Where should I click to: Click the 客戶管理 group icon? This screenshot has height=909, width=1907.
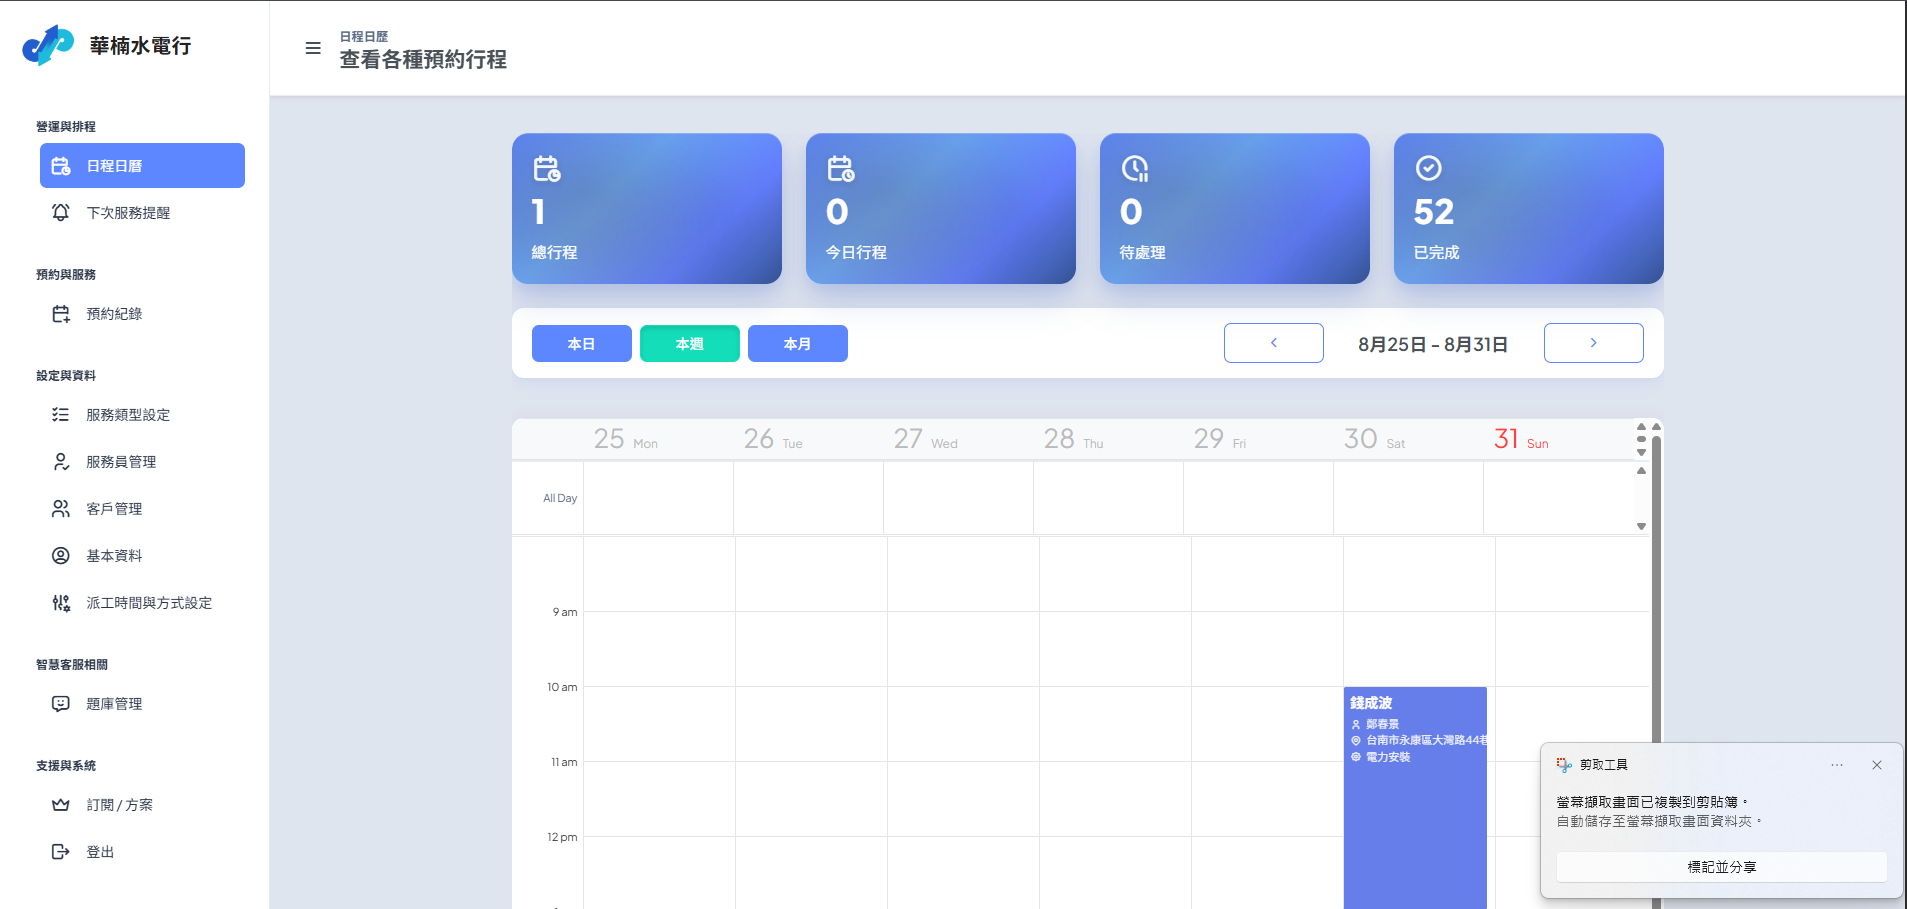(x=60, y=508)
